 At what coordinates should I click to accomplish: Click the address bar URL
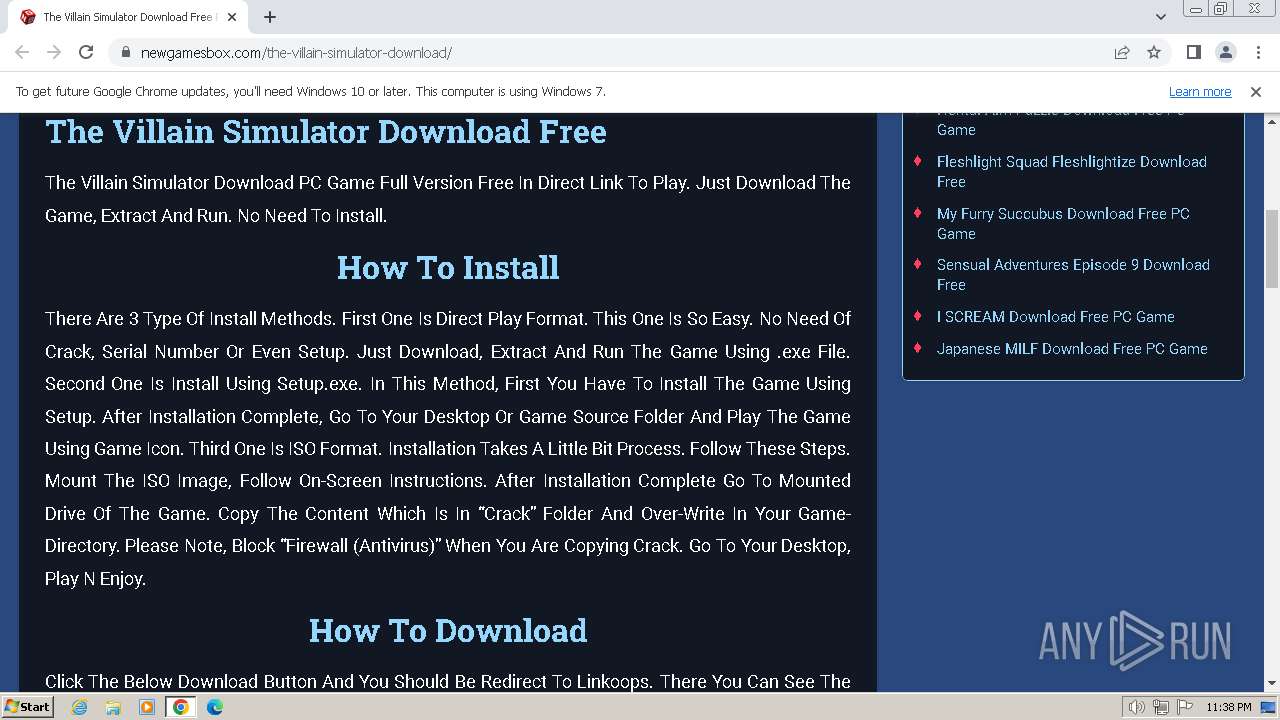click(x=296, y=53)
